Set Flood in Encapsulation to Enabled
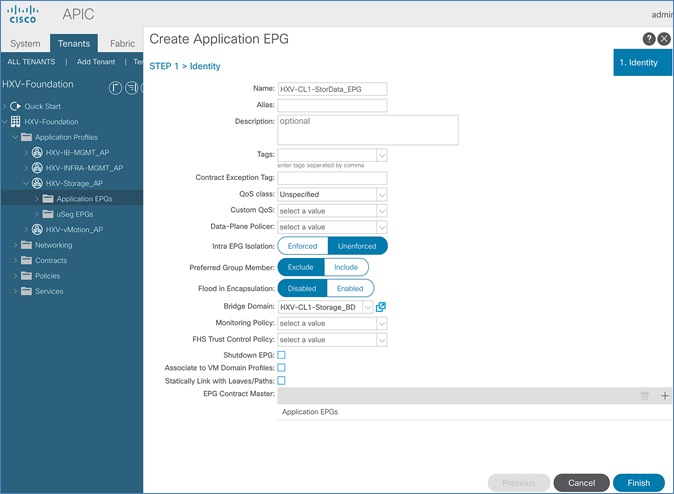 [350, 288]
